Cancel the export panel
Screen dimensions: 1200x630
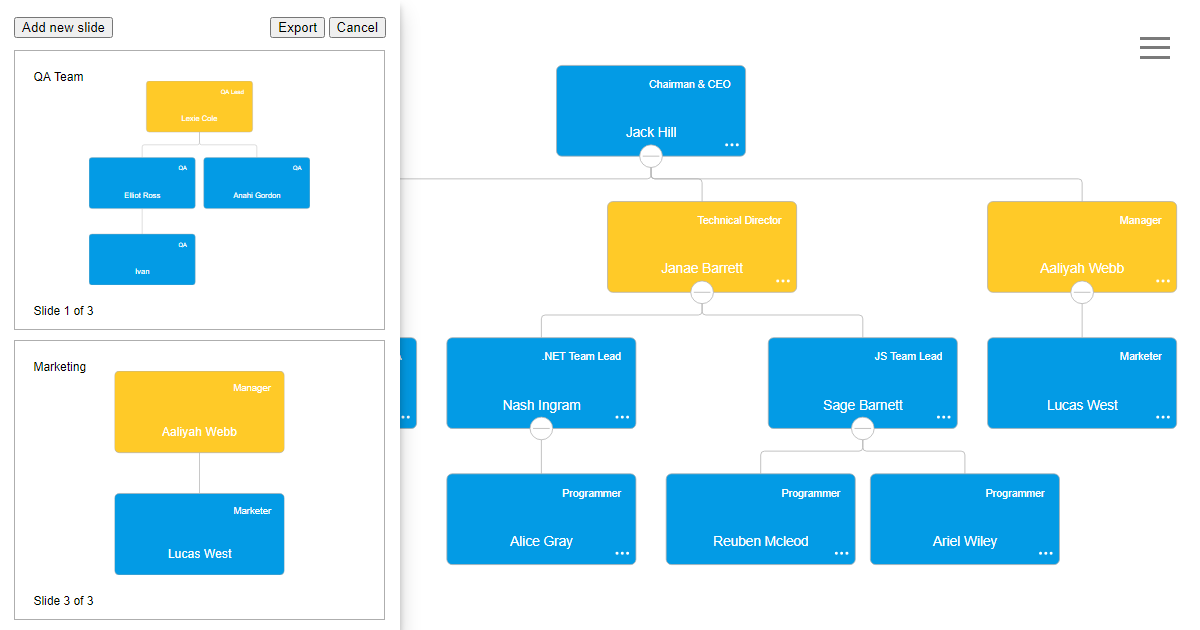click(357, 27)
